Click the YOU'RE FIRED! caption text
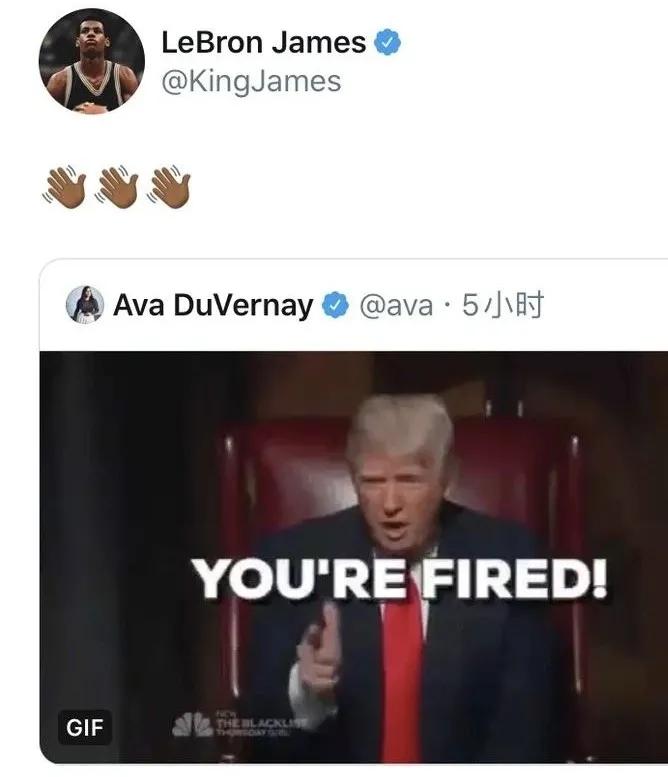668x777 pixels. tap(399, 578)
